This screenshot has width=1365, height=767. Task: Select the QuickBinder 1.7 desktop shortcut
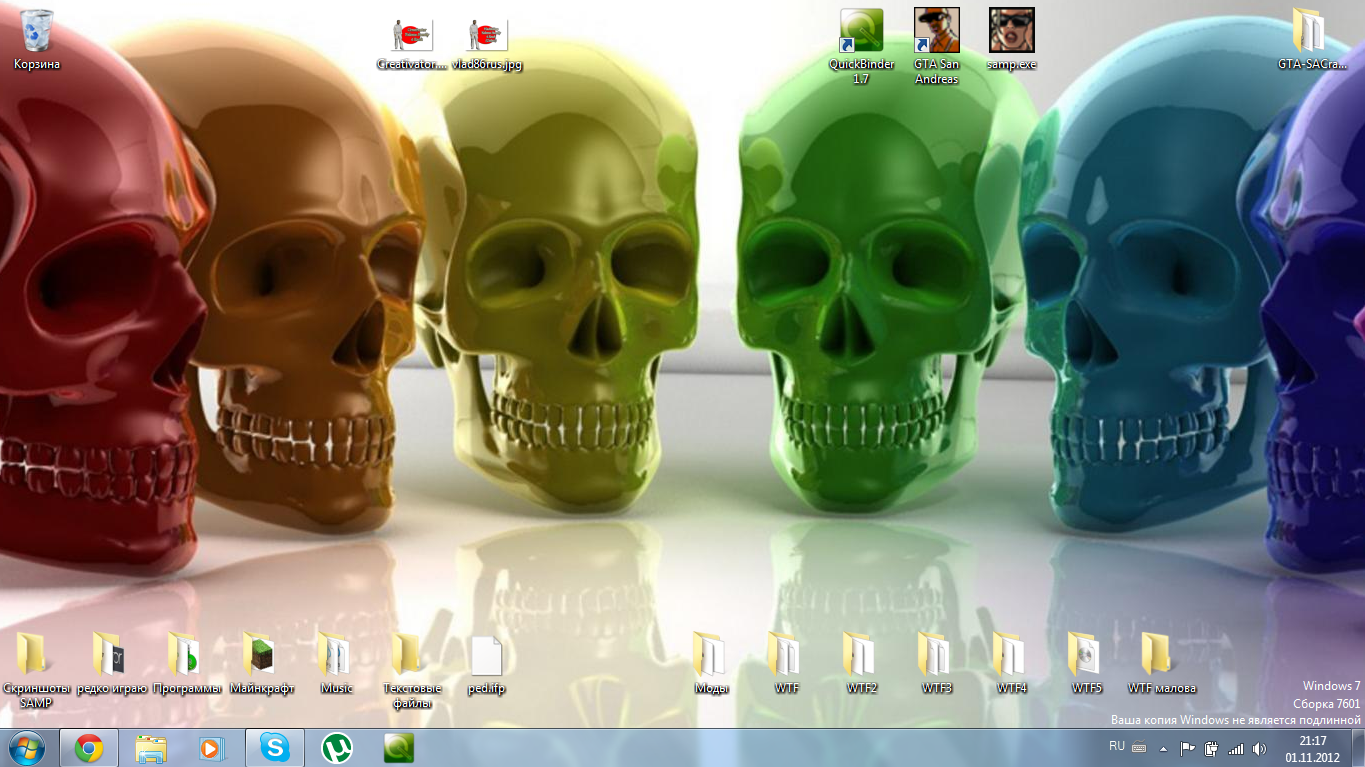[861, 47]
